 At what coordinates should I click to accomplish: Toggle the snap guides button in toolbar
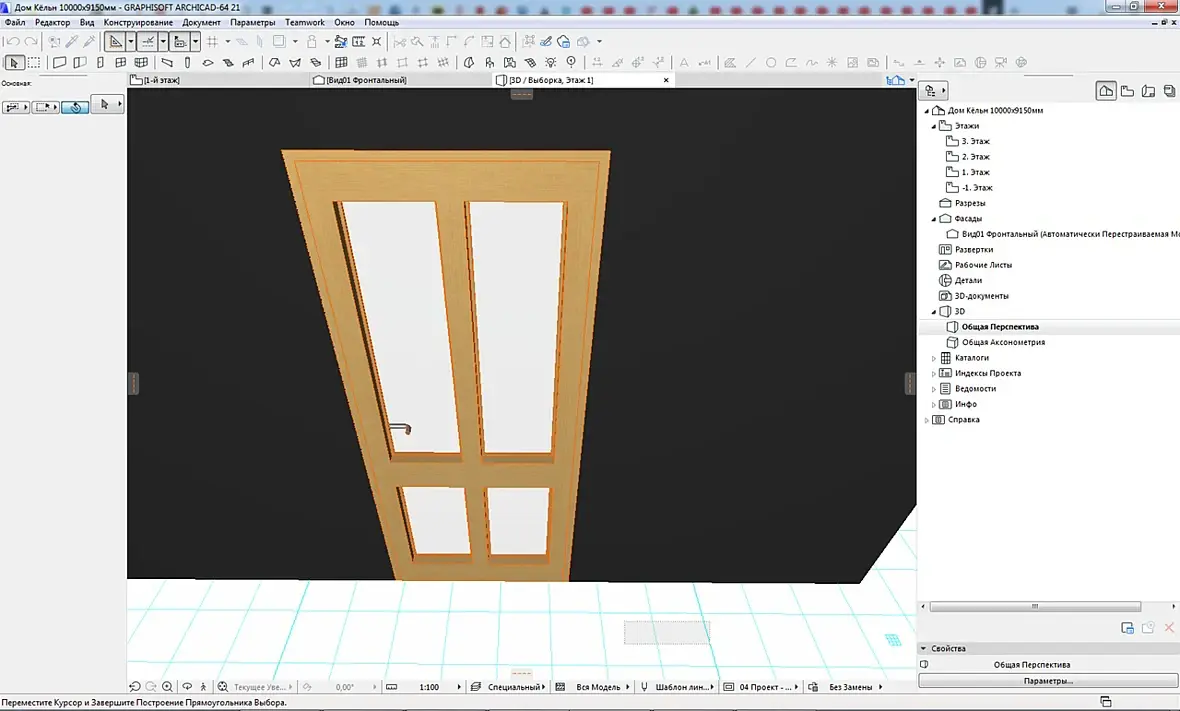[148, 42]
